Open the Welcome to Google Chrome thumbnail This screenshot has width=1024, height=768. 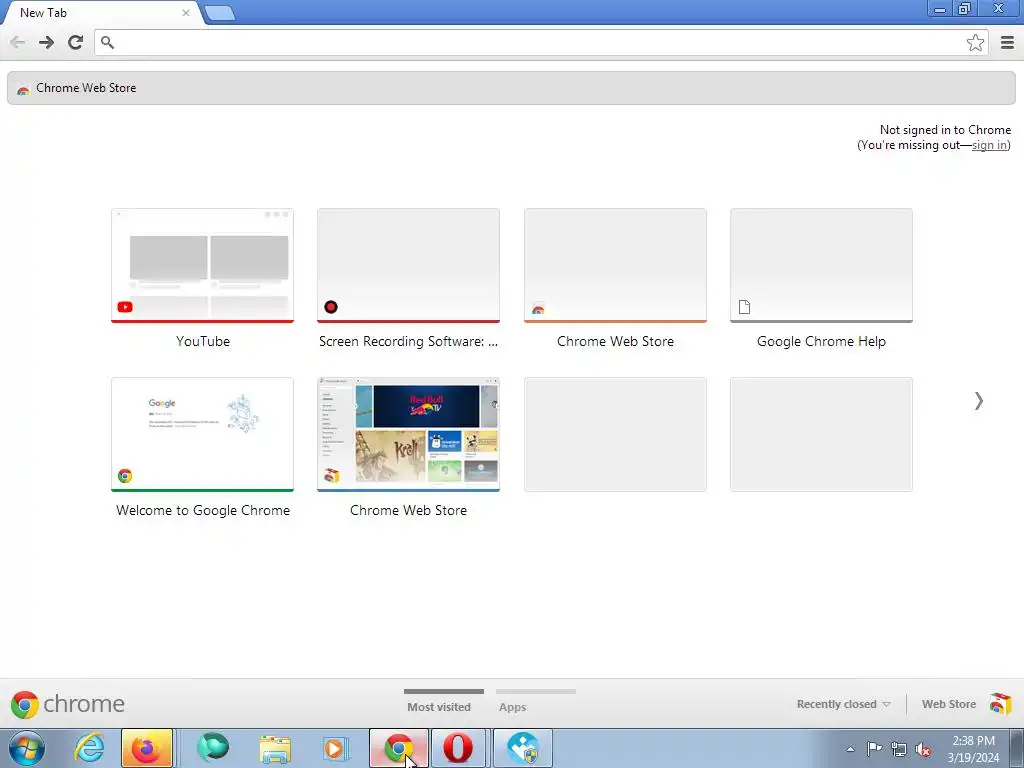tap(202, 434)
